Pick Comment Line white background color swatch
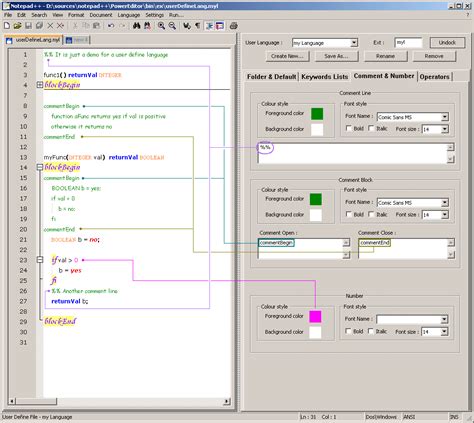 click(x=317, y=130)
